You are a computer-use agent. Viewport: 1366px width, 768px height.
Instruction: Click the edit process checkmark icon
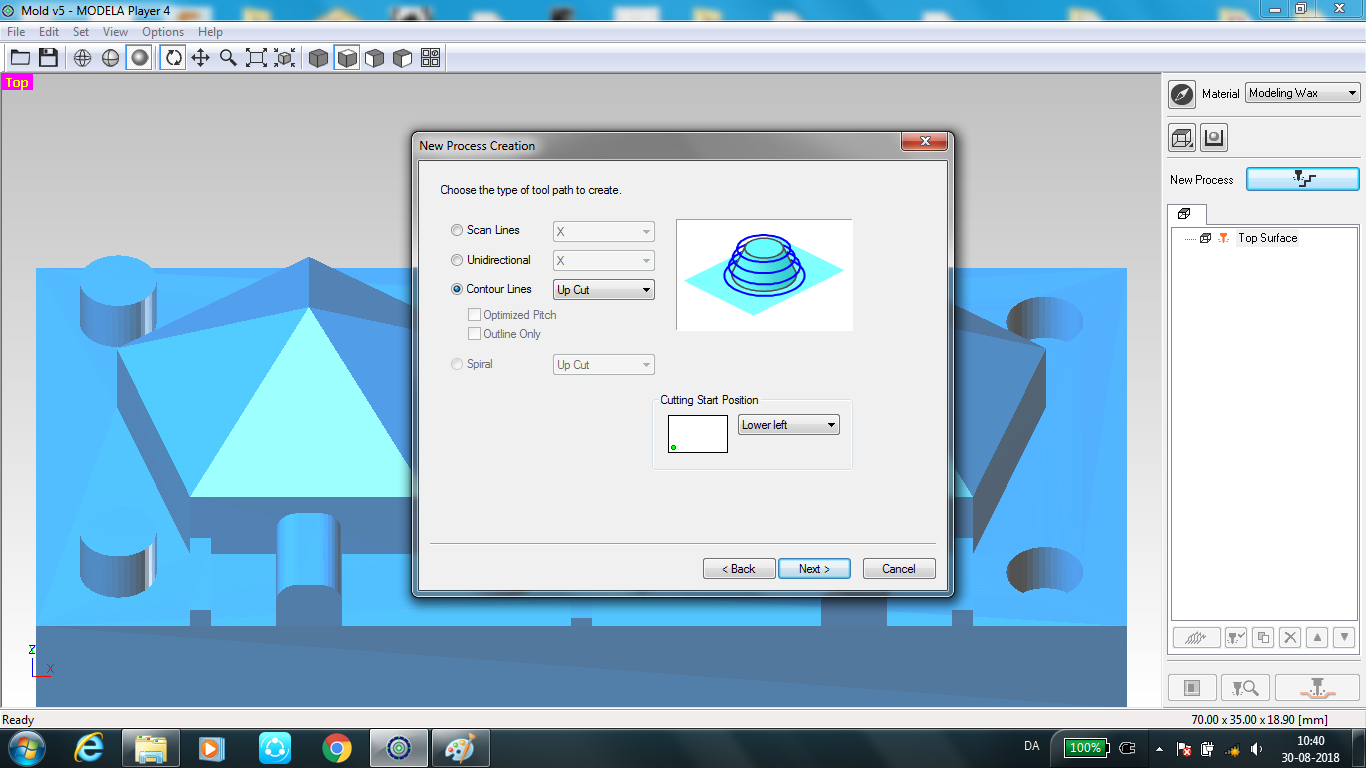1236,637
